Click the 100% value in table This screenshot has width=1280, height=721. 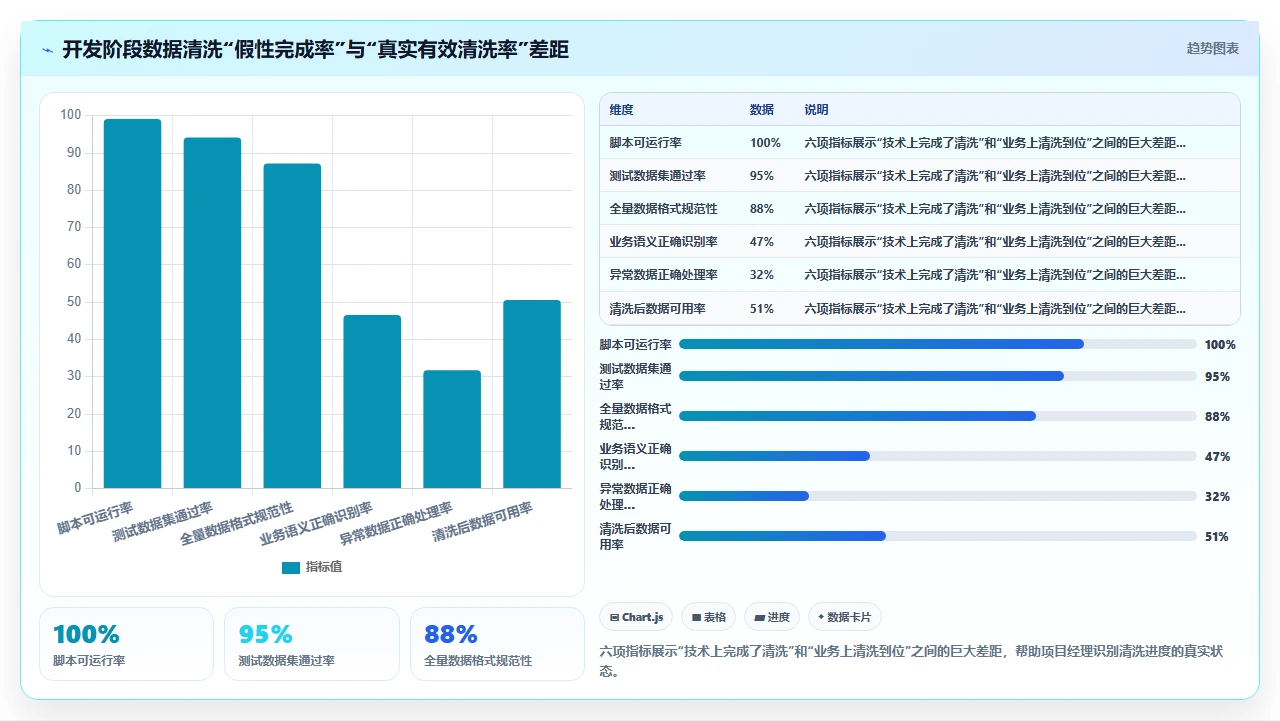(765, 143)
